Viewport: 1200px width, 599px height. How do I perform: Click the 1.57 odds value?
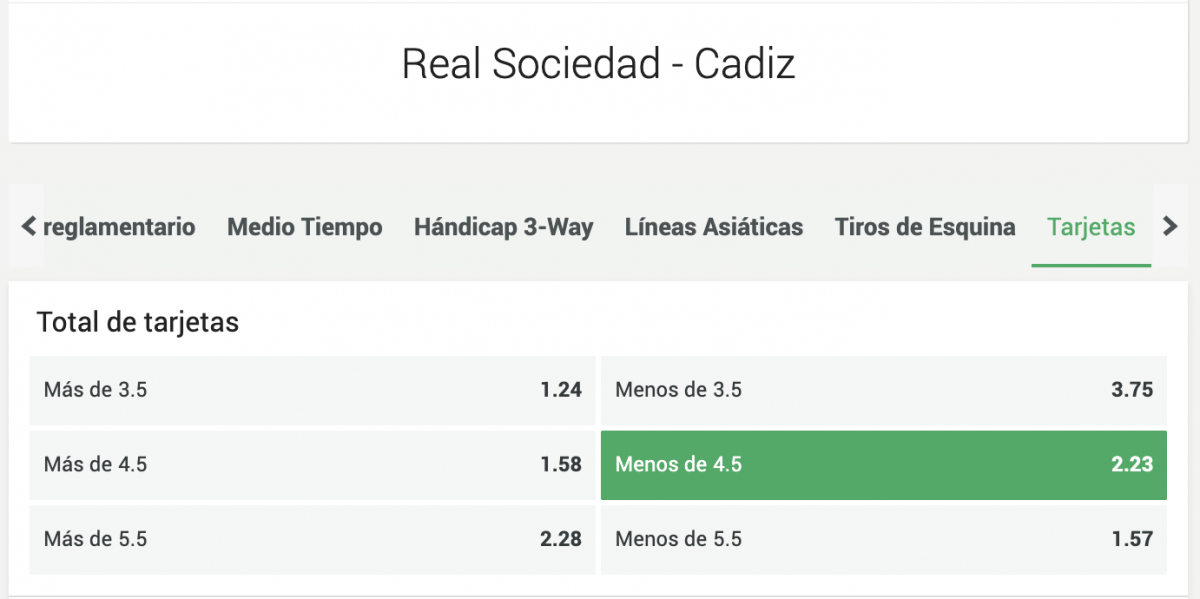tap(1132, 539)
